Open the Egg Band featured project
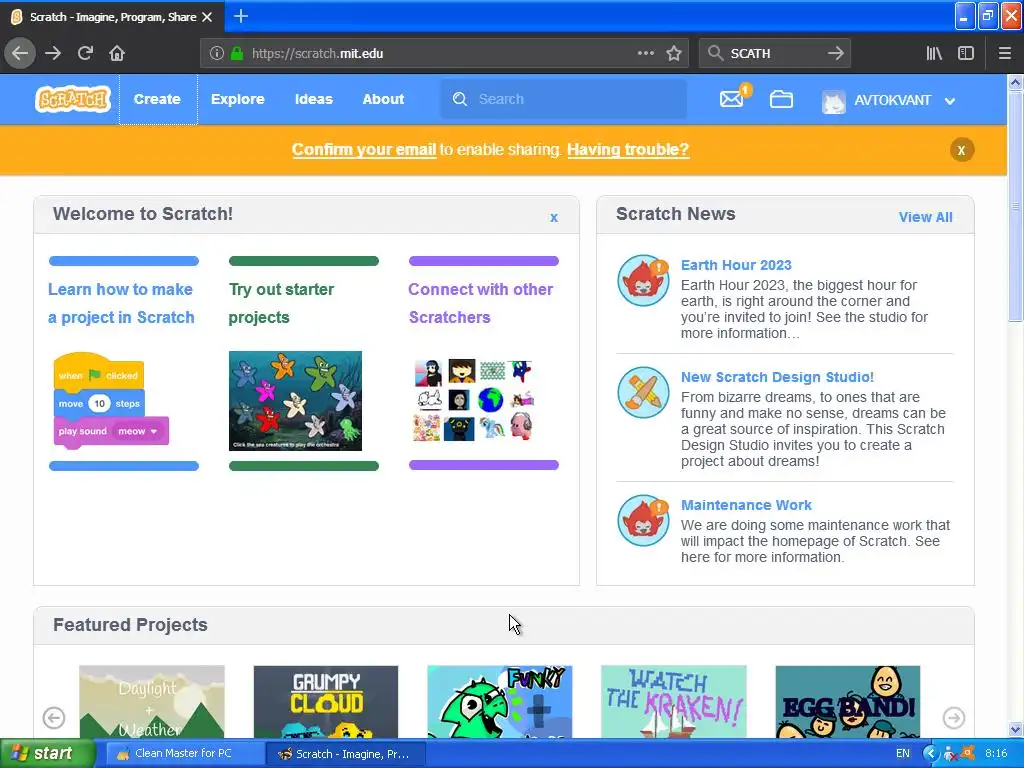Viewport: 1024px width, 768px height. click(848, 702)
